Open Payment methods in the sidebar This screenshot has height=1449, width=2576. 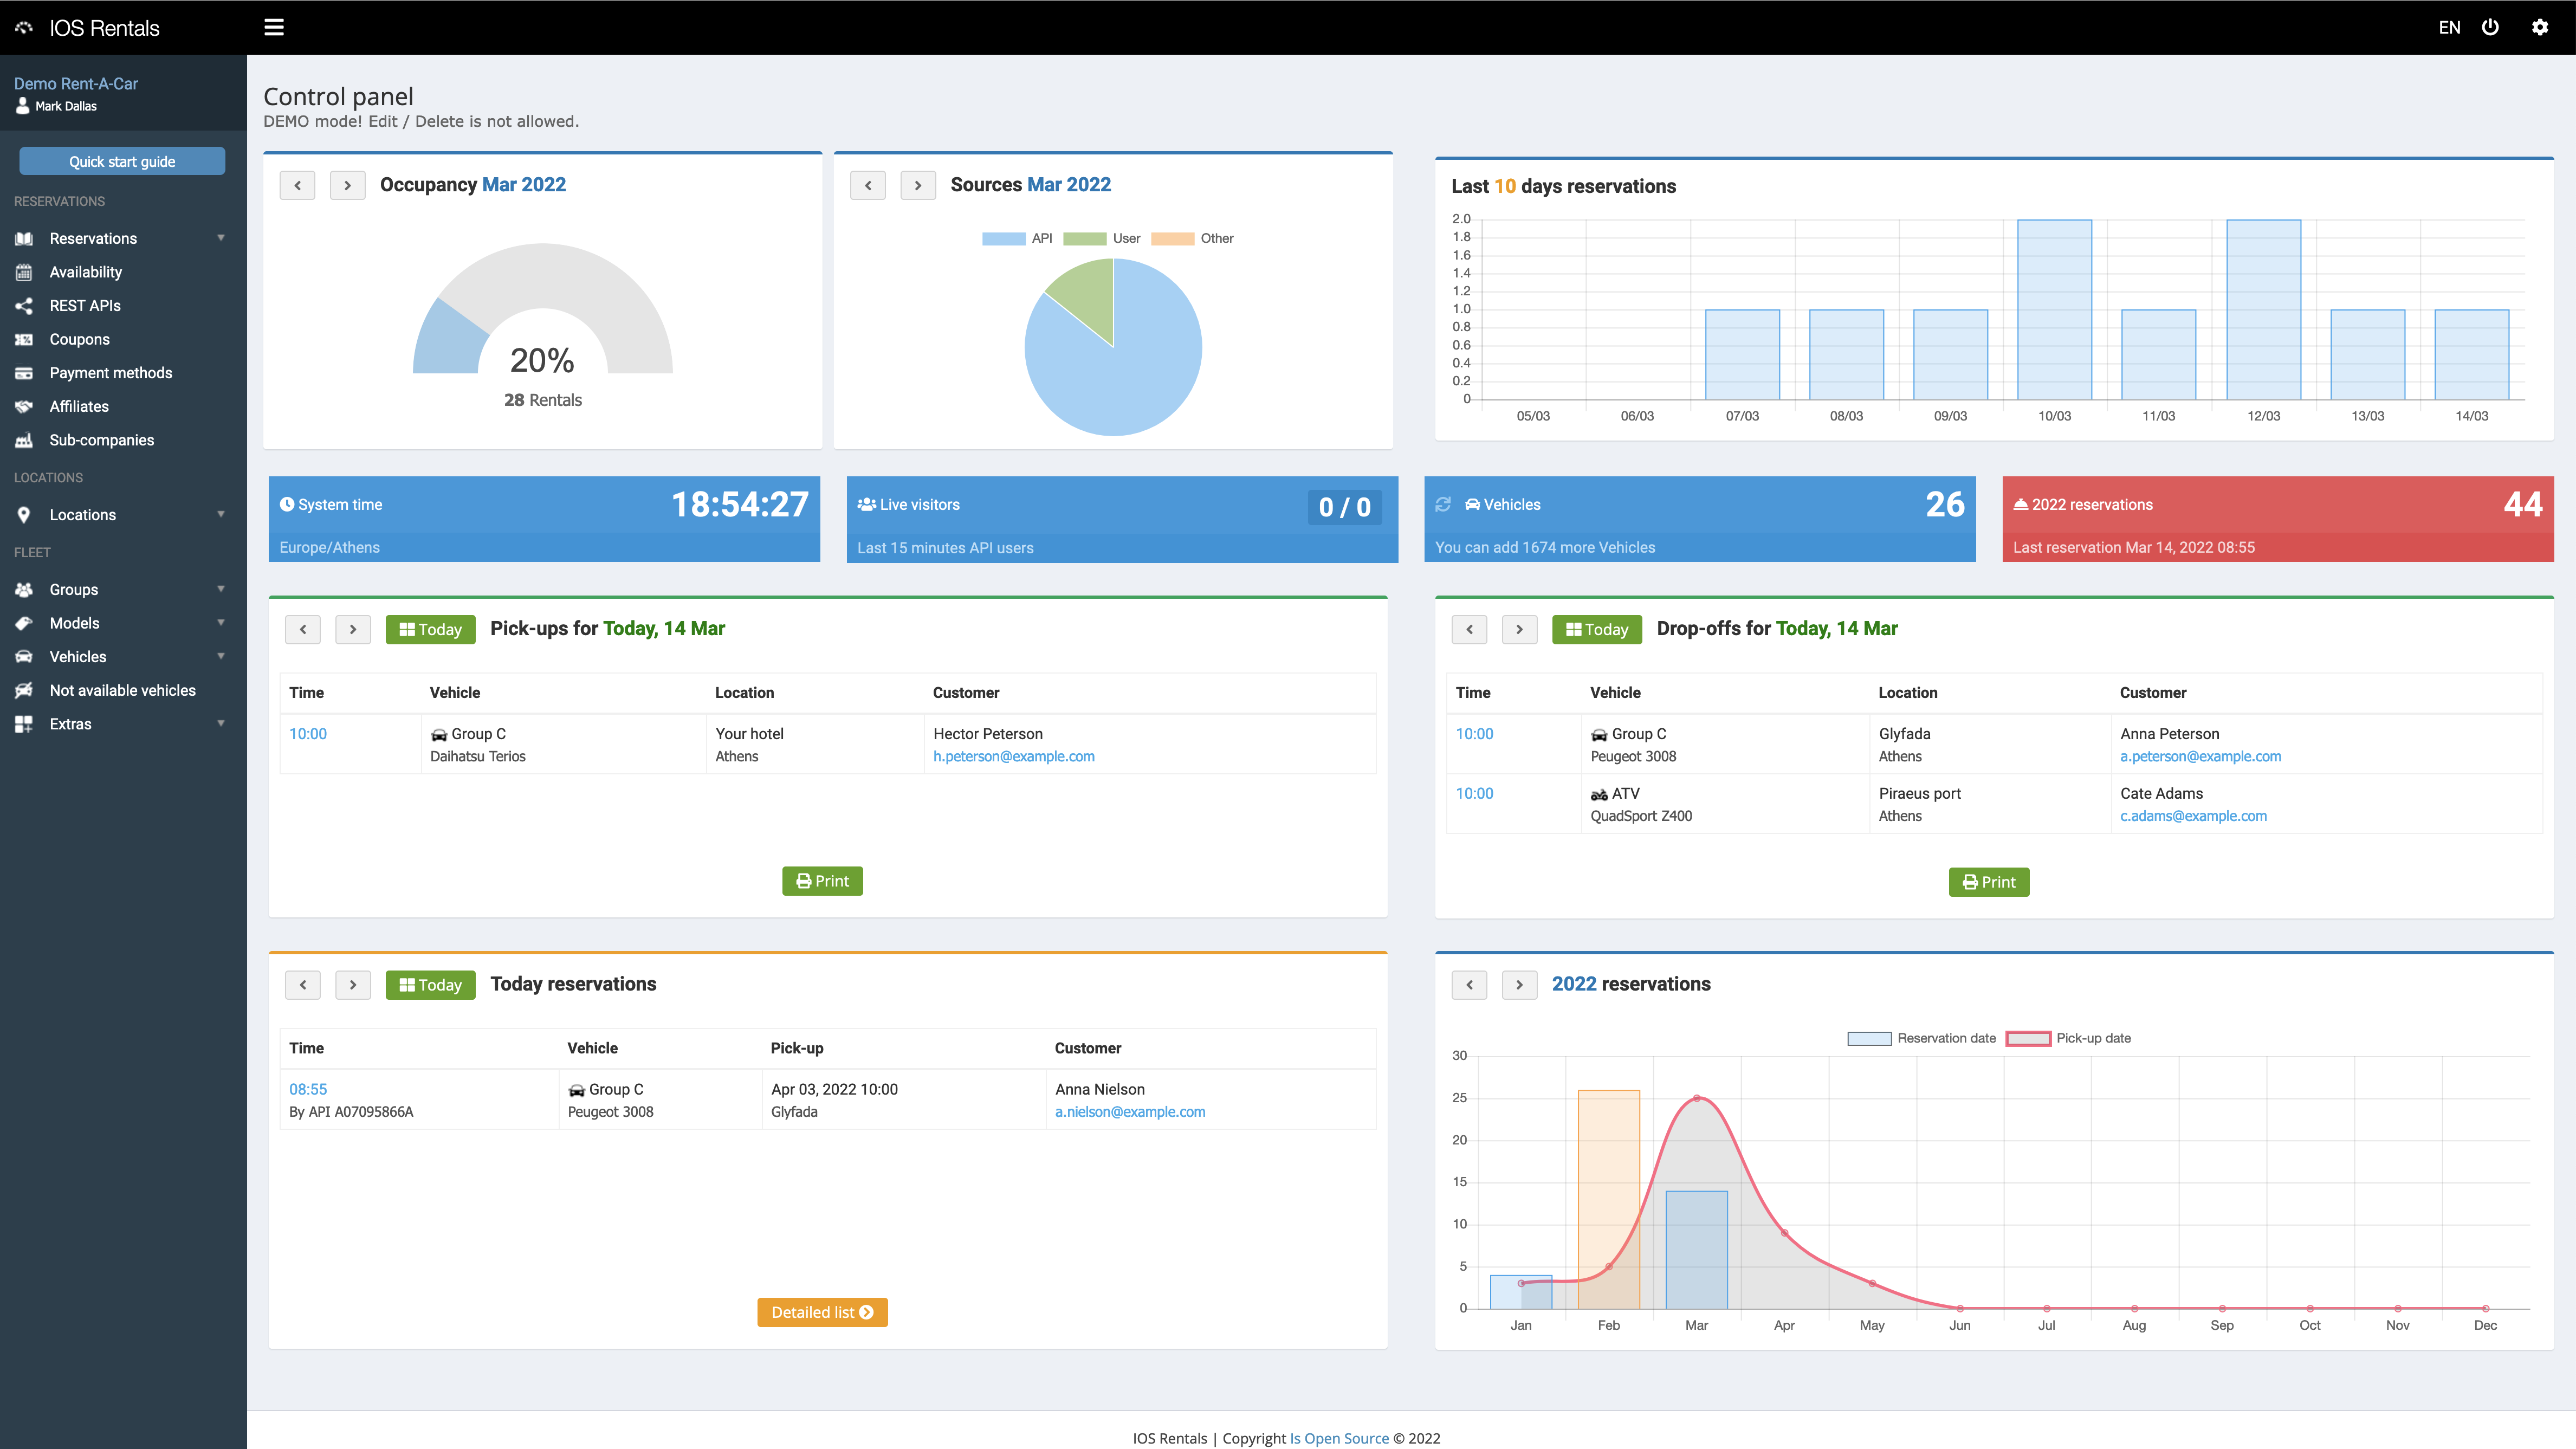111,373
